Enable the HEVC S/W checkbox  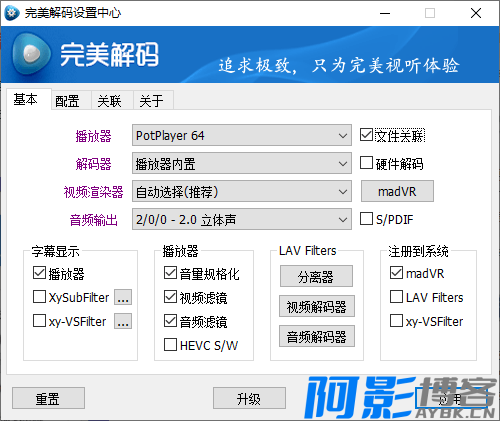(170, 345)
